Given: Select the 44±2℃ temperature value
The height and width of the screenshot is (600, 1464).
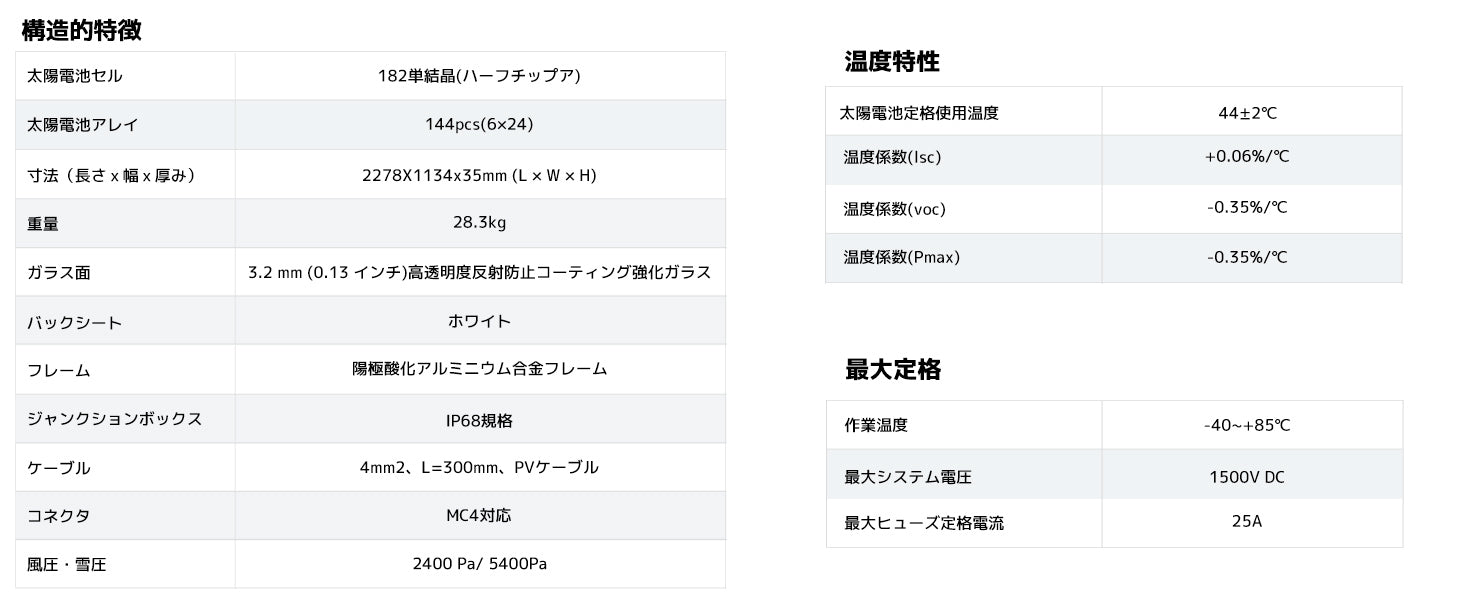Looking at the screenshot, I should (x=1247, y=113).
